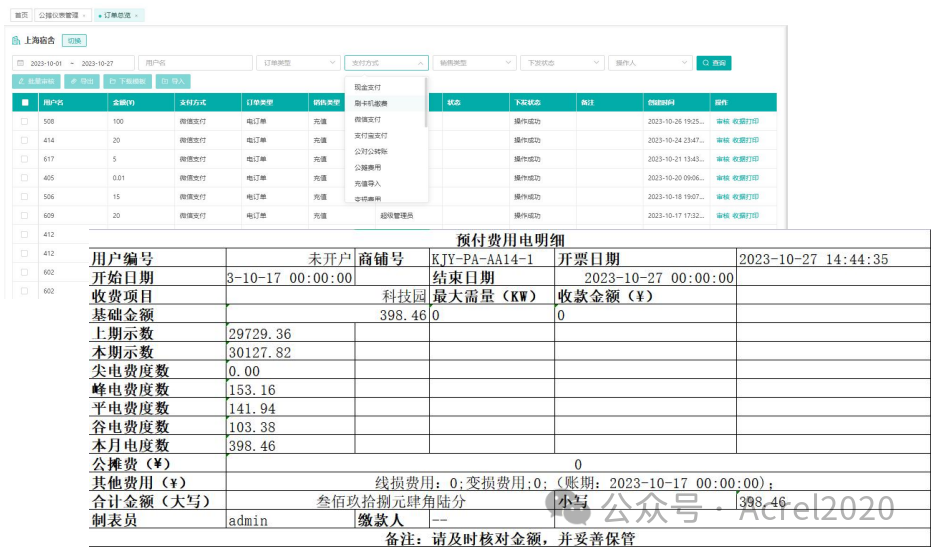
Task: Click the 下载模板 button
Action: [x=127, y=82]
